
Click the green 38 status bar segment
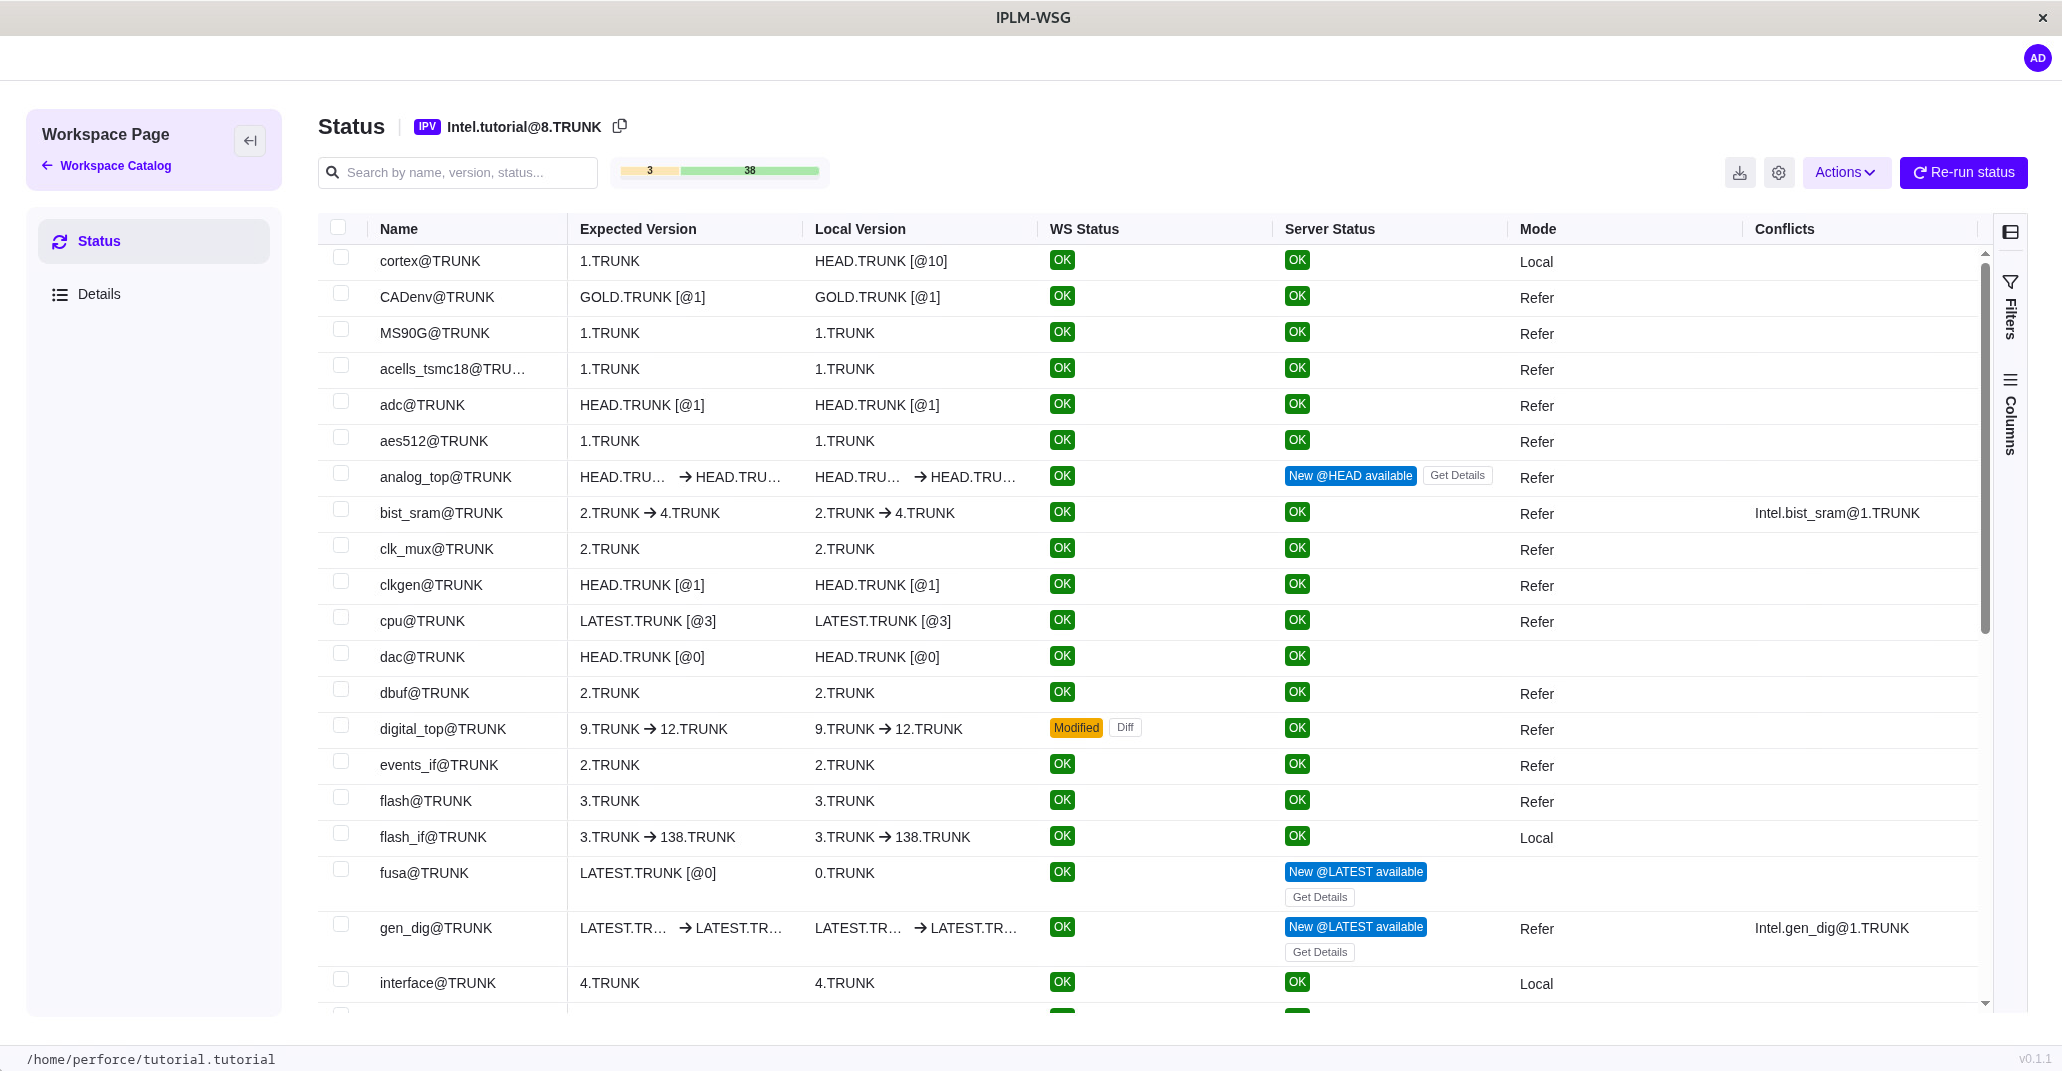750,171
